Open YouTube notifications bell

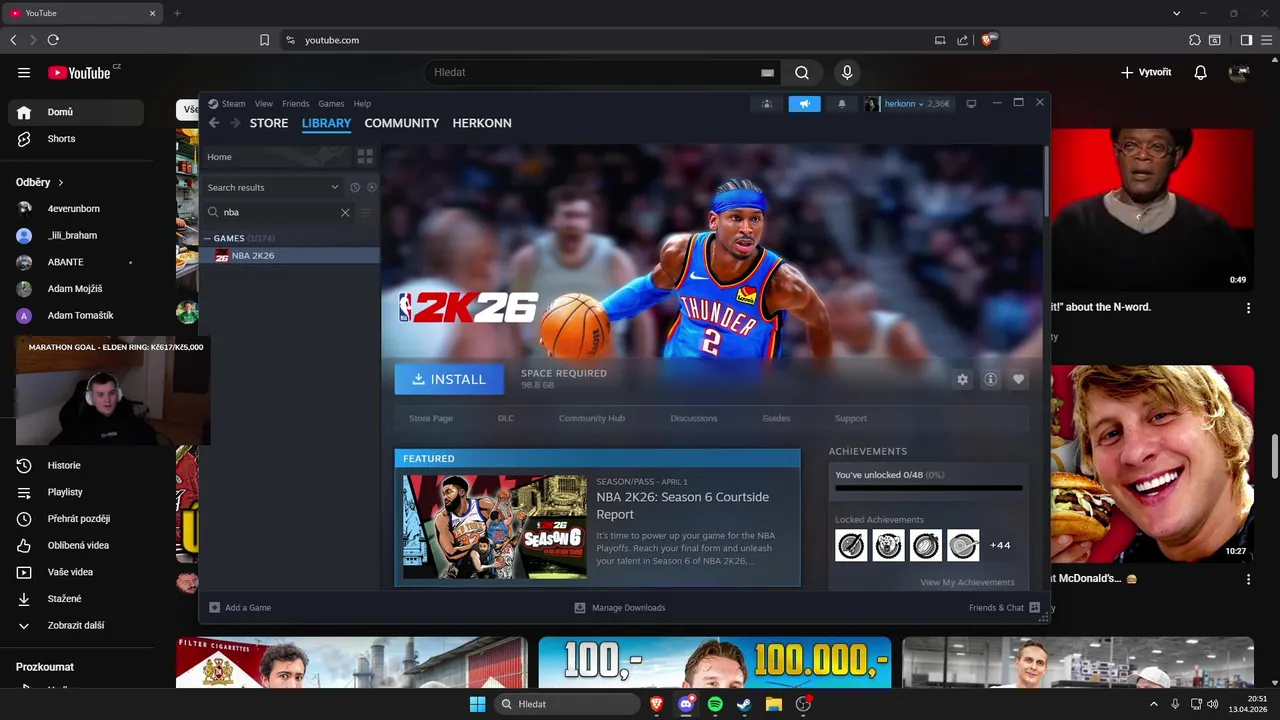[x=1201, y=72]
